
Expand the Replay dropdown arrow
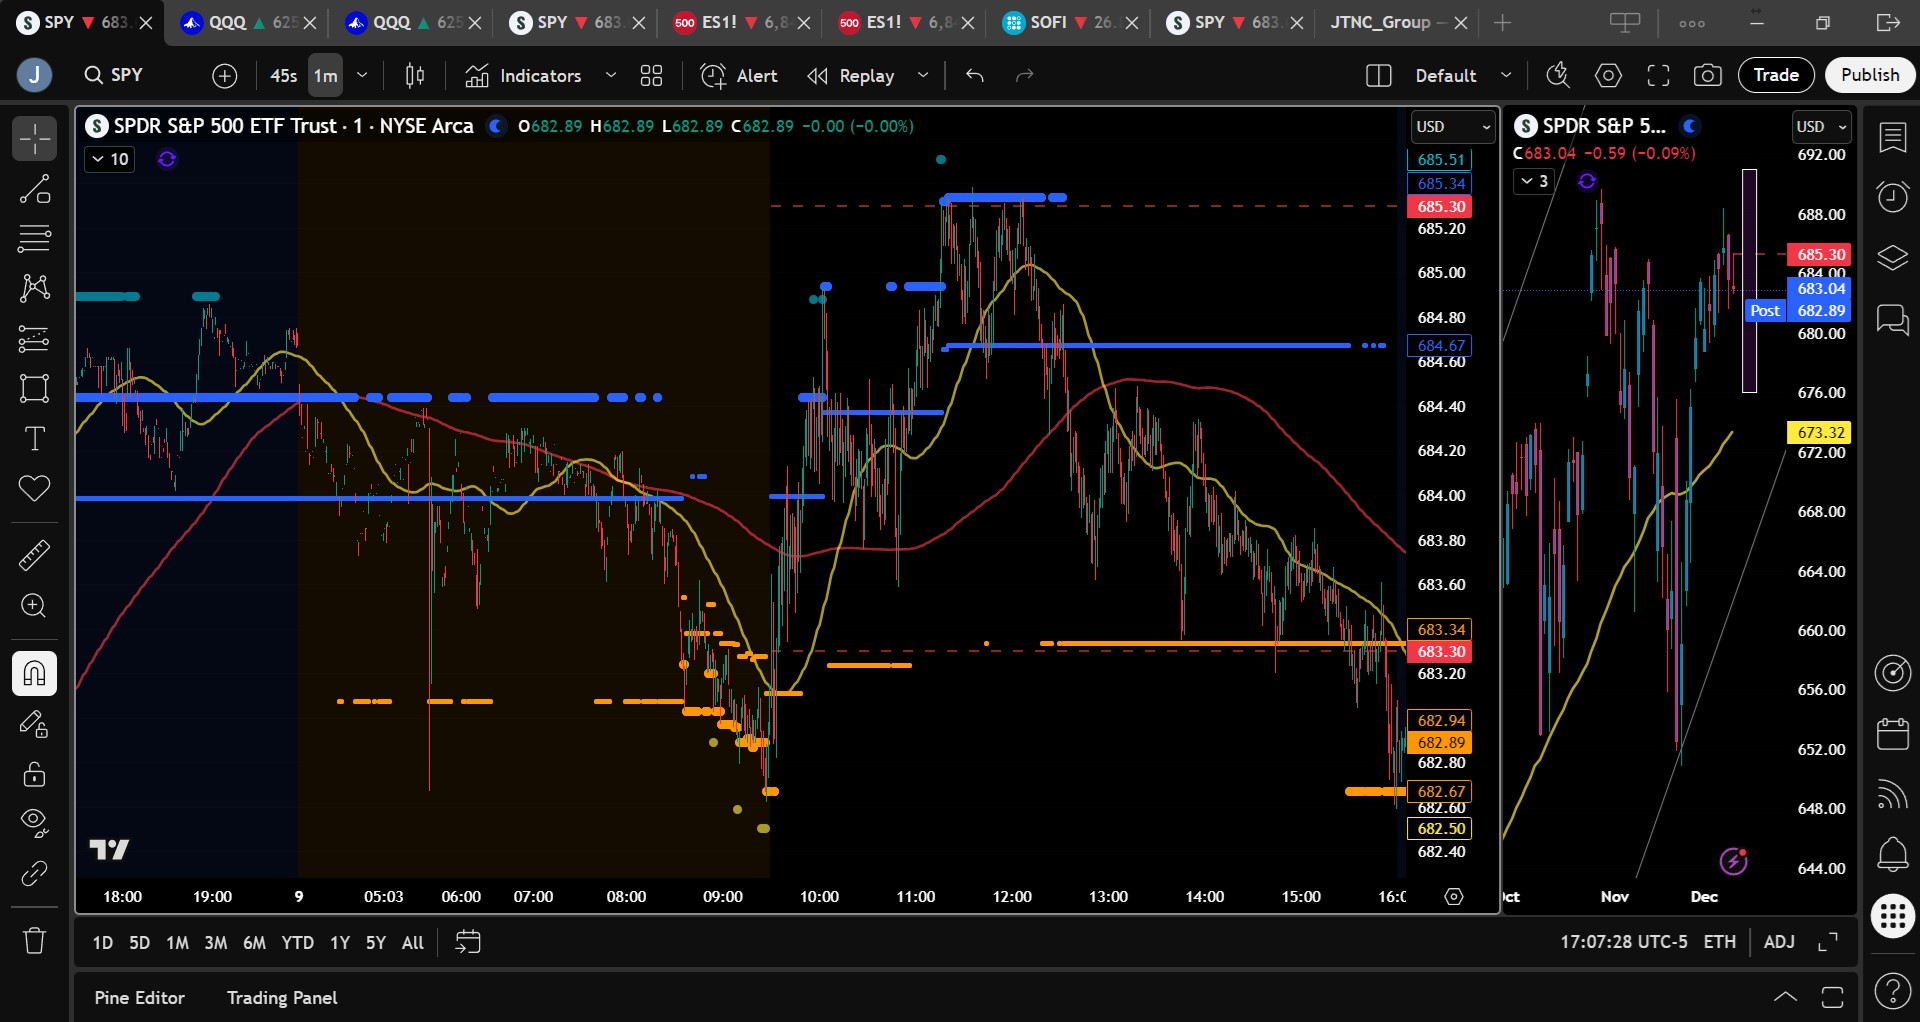click(x=923, y=75)
